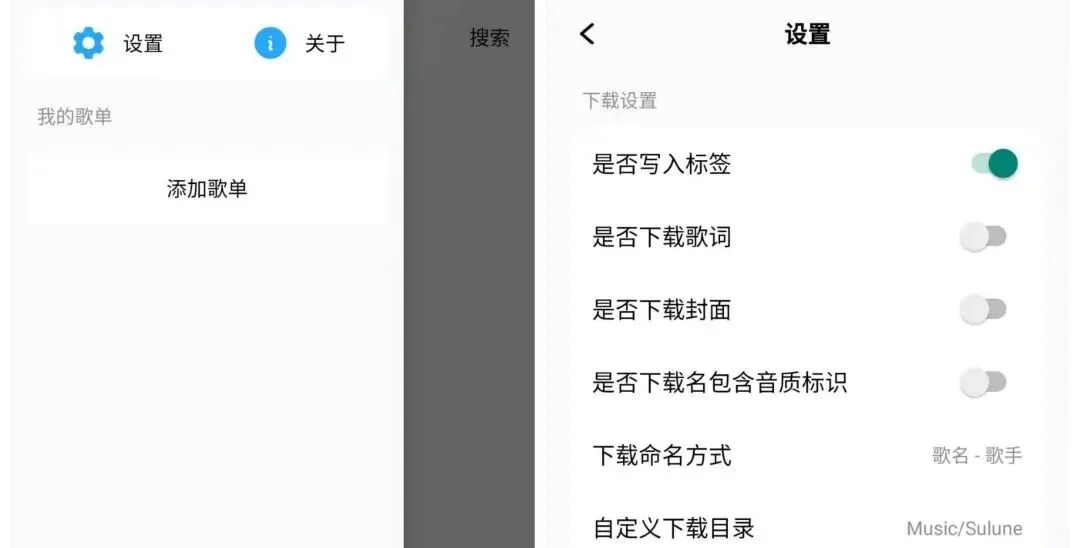Open the 自定义下载目录 setting
The width and height of the screenshot is (1080, 548).
806,528
